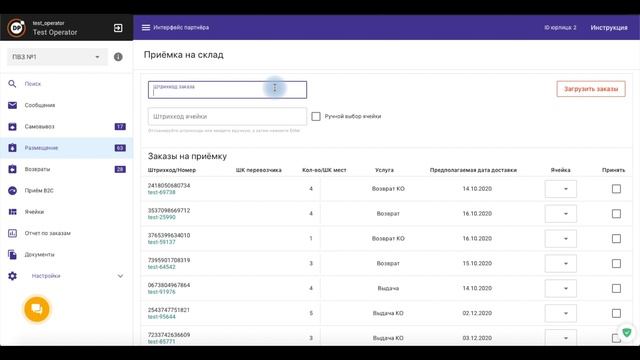Open order link test-59137
The height and width of the screenshot is (360, 640).
(162, 242)
